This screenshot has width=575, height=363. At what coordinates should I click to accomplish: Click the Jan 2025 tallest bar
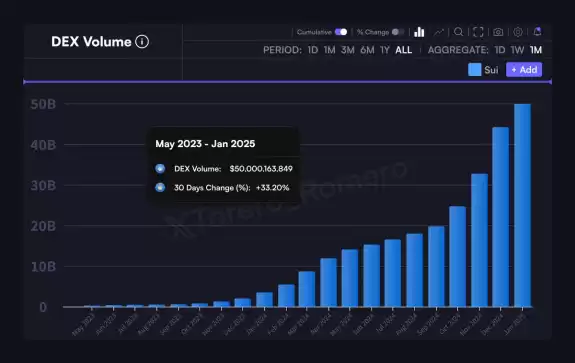(523, 205)
